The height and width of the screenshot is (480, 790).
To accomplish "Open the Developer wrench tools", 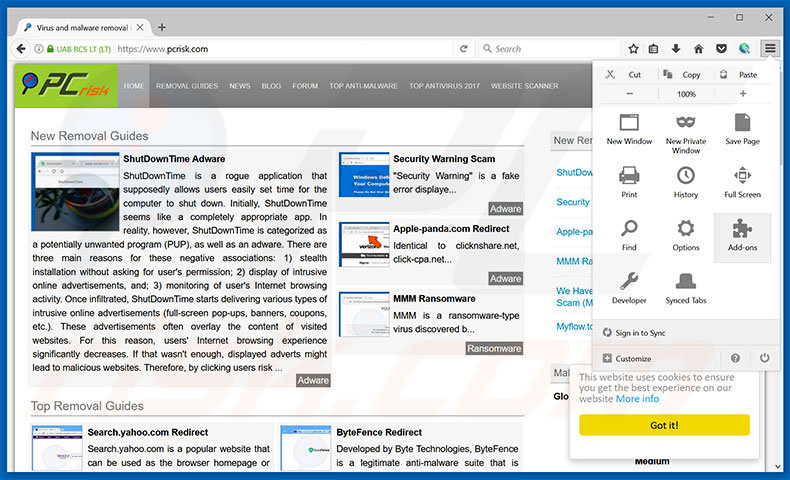I will coord(629,289).
